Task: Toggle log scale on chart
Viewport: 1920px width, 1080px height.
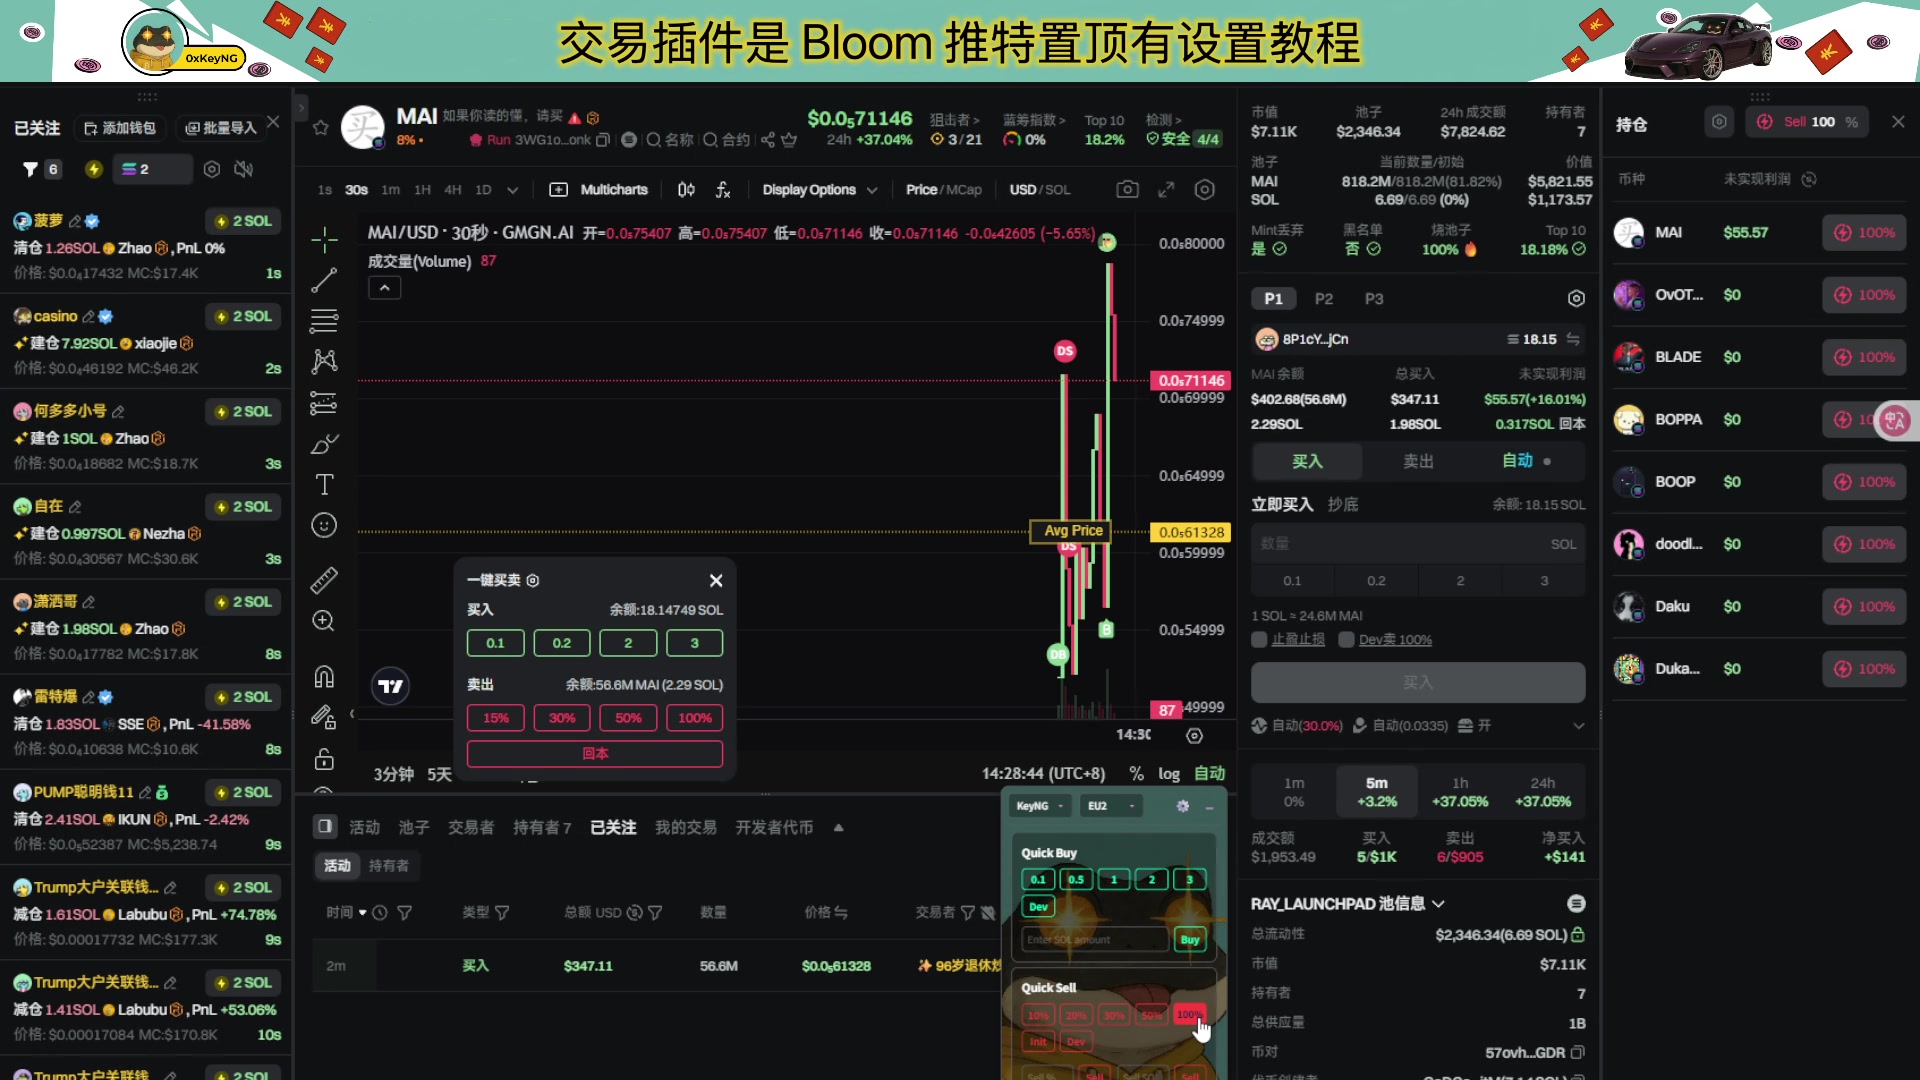Action: tap(1169, 774)
